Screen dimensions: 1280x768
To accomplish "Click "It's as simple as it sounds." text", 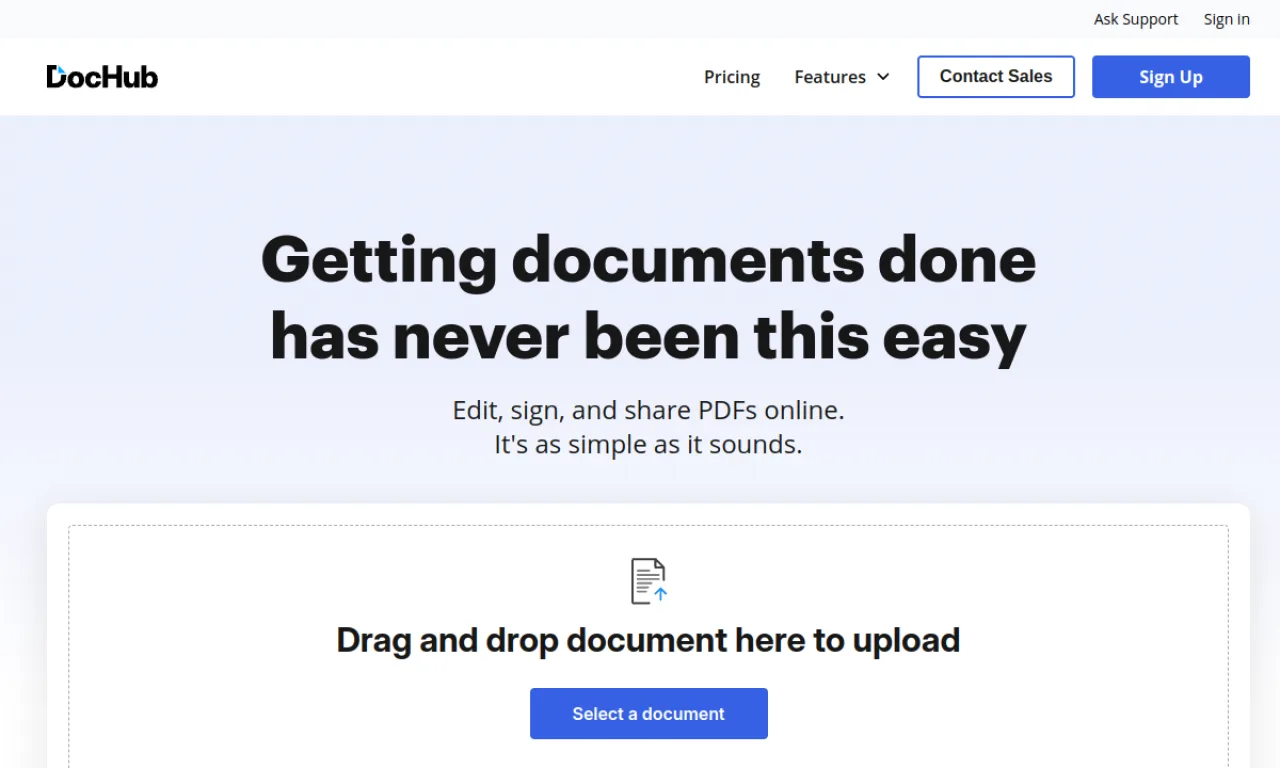I will point(648,444).
